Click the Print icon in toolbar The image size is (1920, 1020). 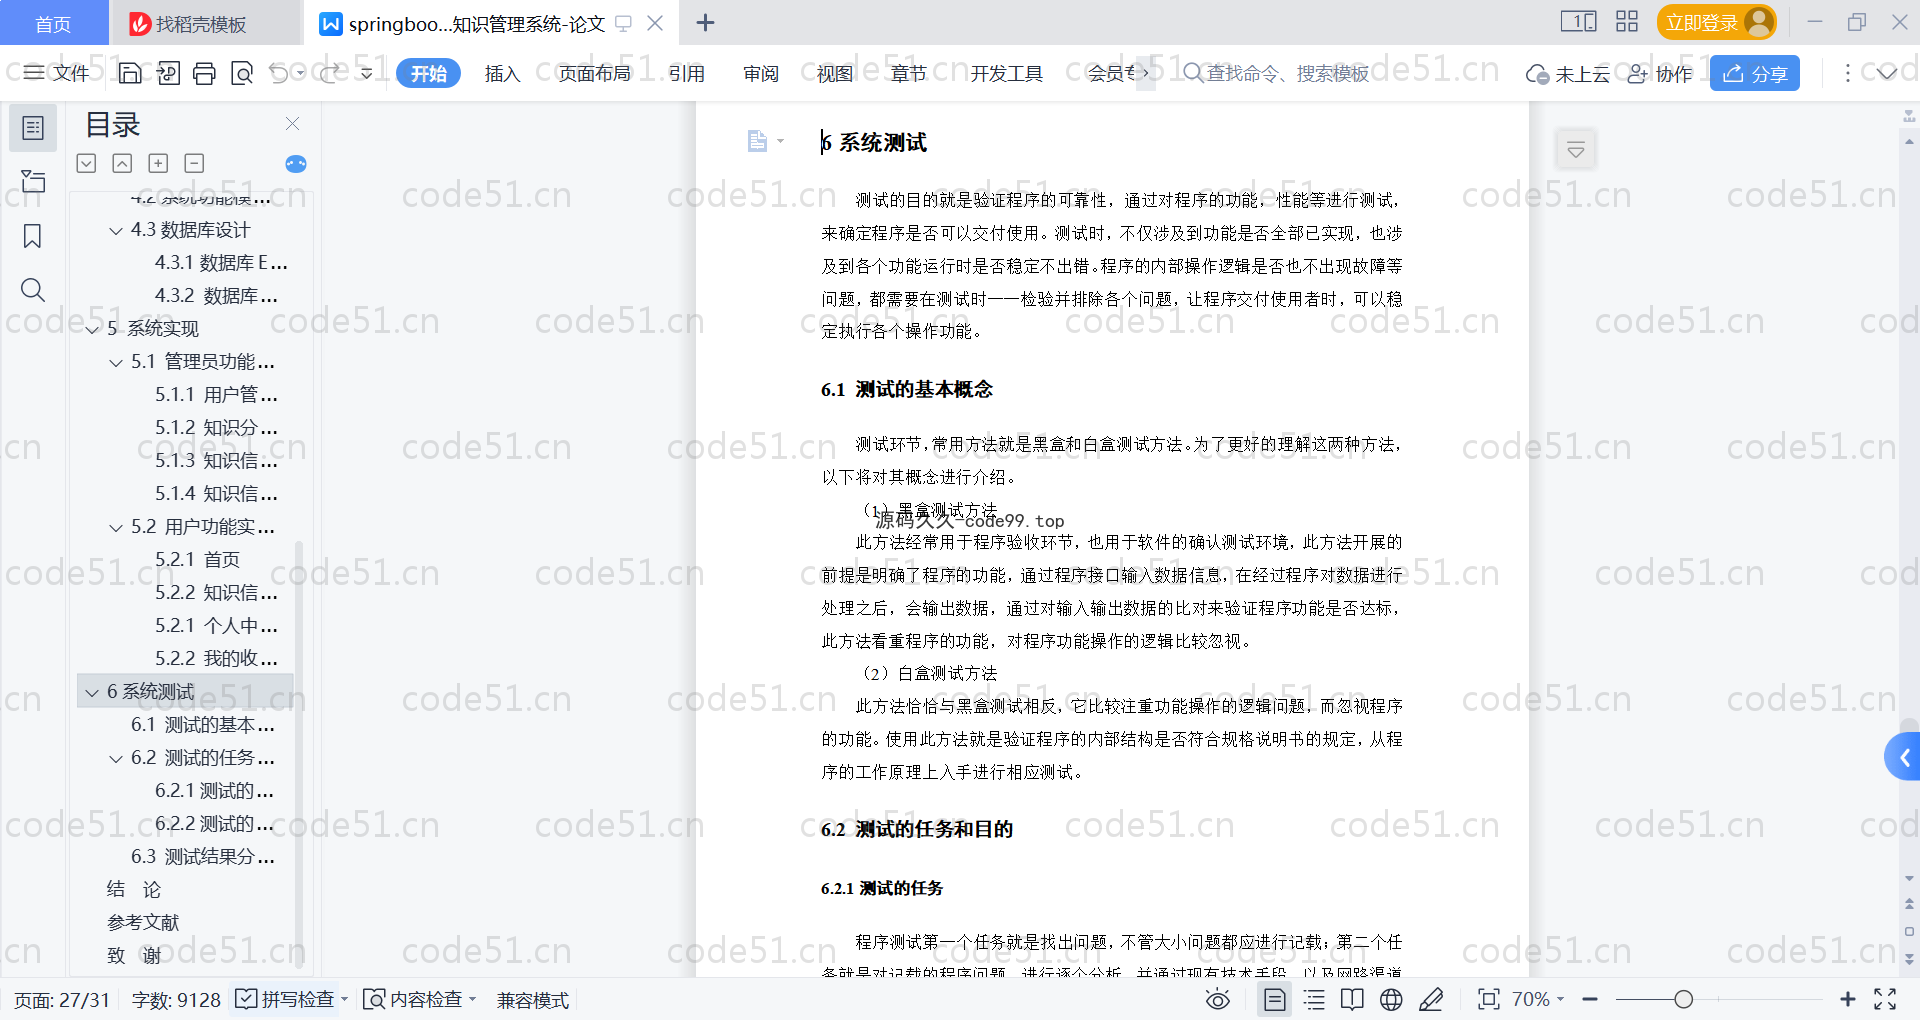tap(205, 73)
